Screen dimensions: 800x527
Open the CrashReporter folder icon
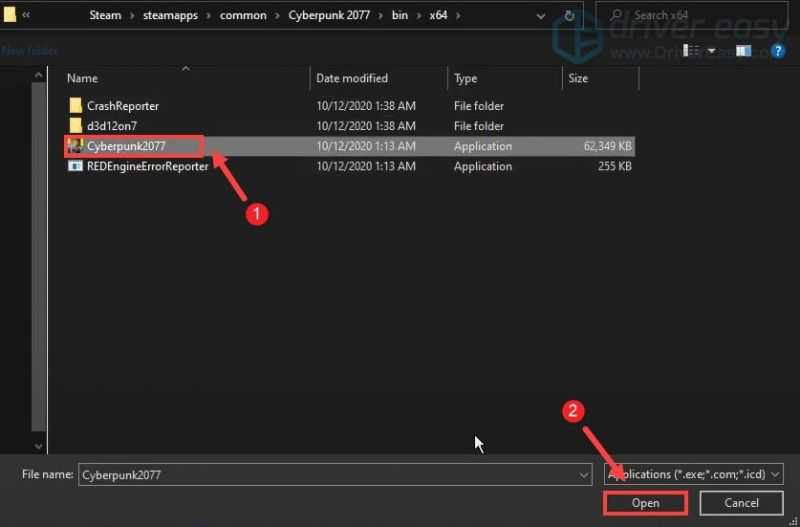click(x=76, y=106)
